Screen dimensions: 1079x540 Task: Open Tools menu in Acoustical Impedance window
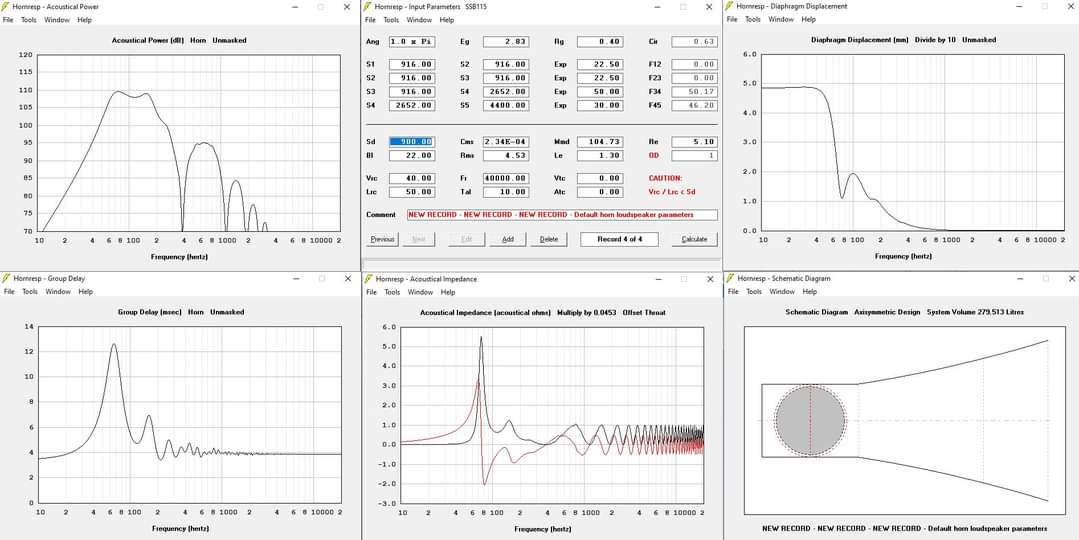click(392, 292)
